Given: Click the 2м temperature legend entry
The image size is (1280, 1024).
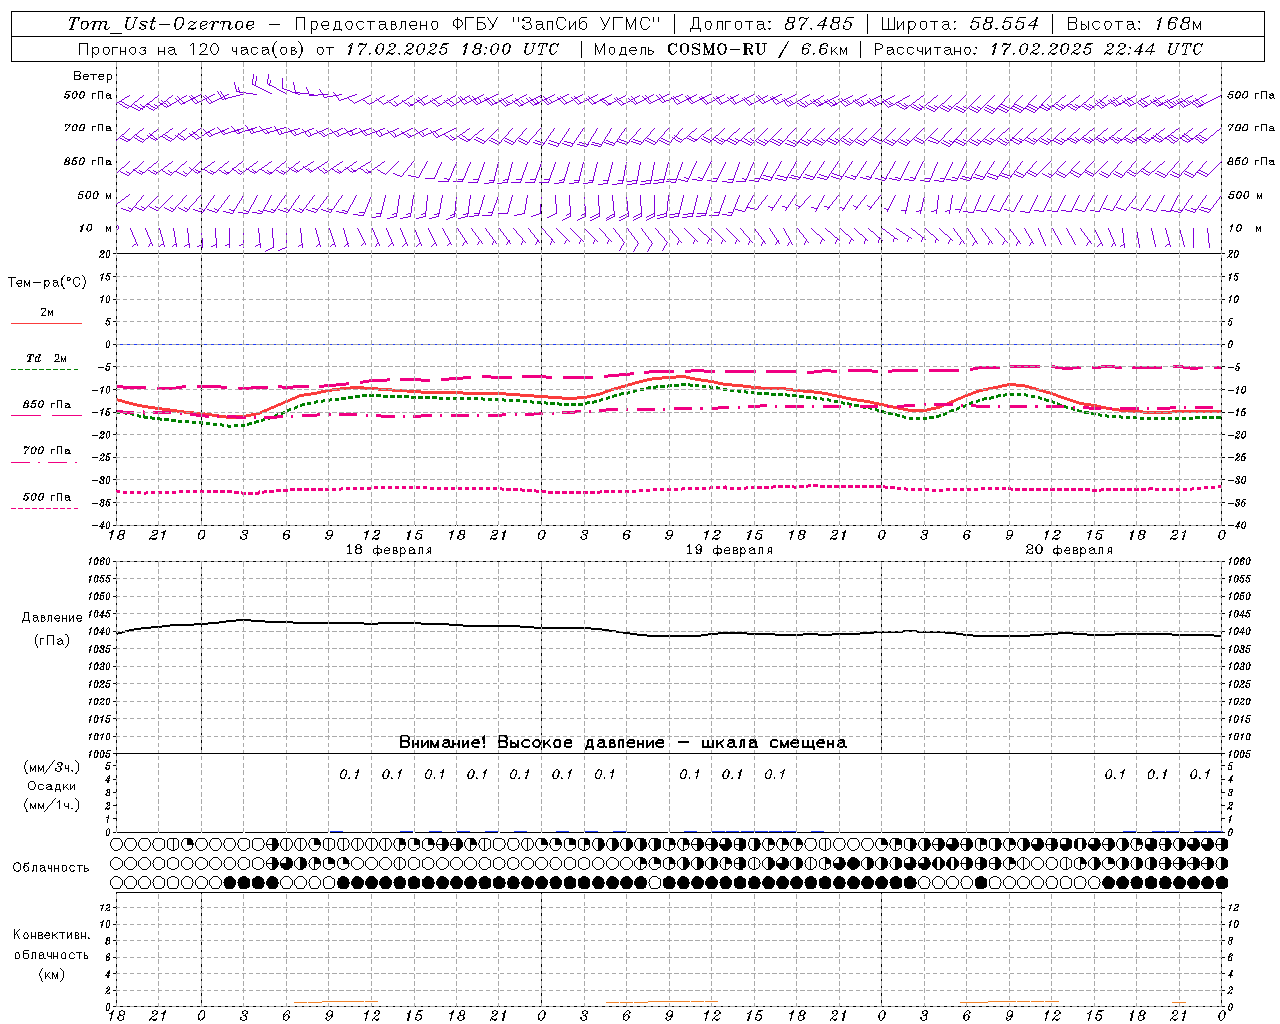Looking at the screenshot, I should pos(47,312).
